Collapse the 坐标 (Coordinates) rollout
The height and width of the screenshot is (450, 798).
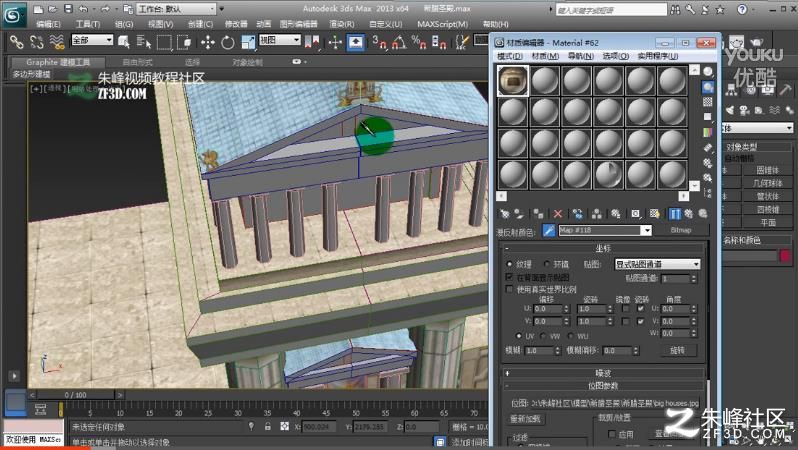tap(604, 248)
